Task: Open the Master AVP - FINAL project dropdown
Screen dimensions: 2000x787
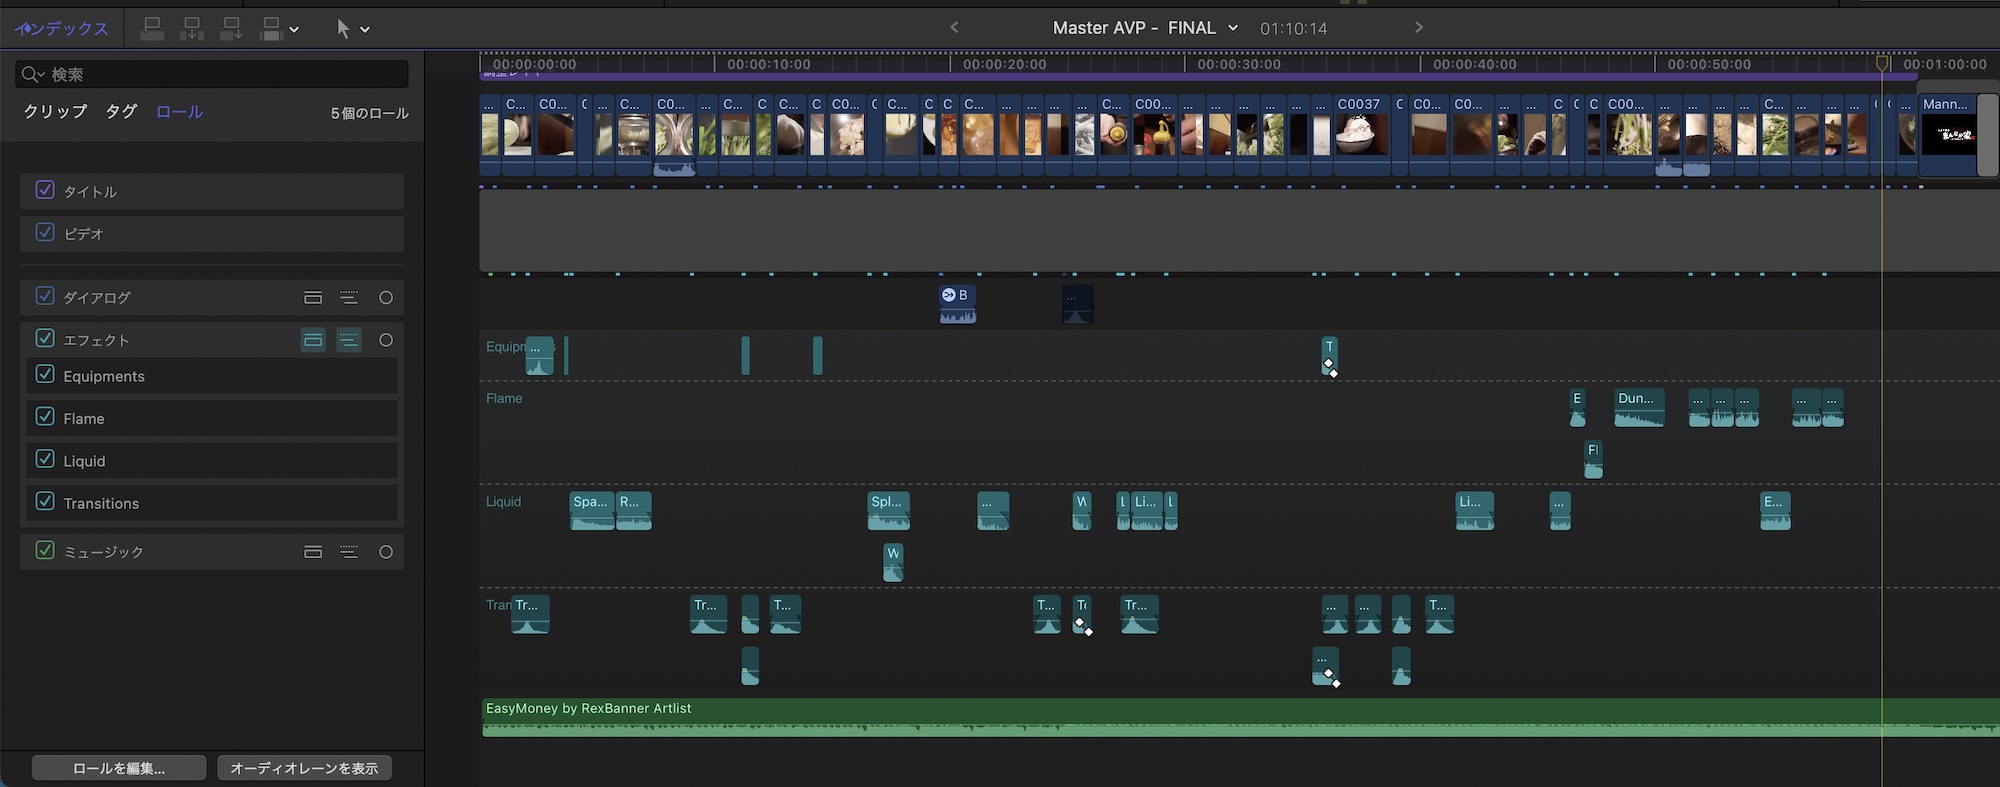Action: pyautogui.click(x=1233, y=28)
